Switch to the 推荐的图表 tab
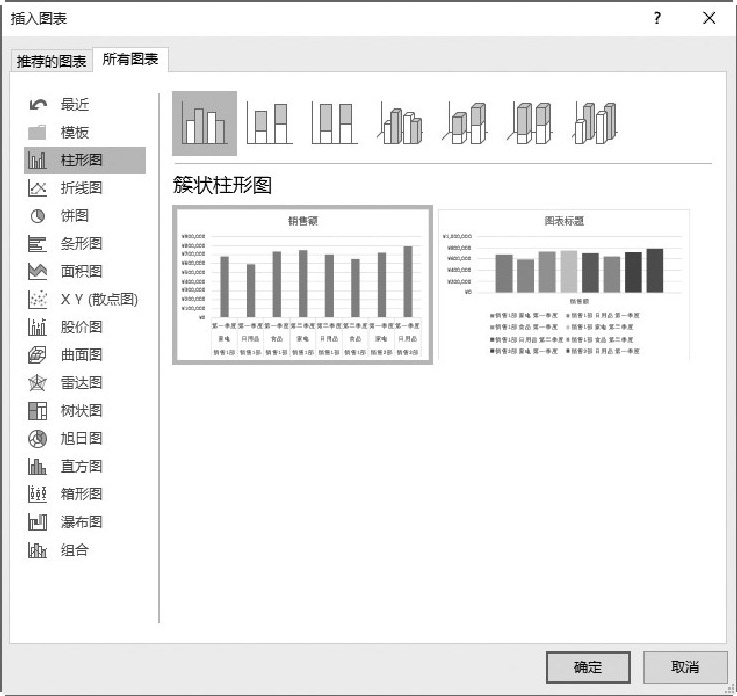The image size is (737, 696). tap(51, 61)
